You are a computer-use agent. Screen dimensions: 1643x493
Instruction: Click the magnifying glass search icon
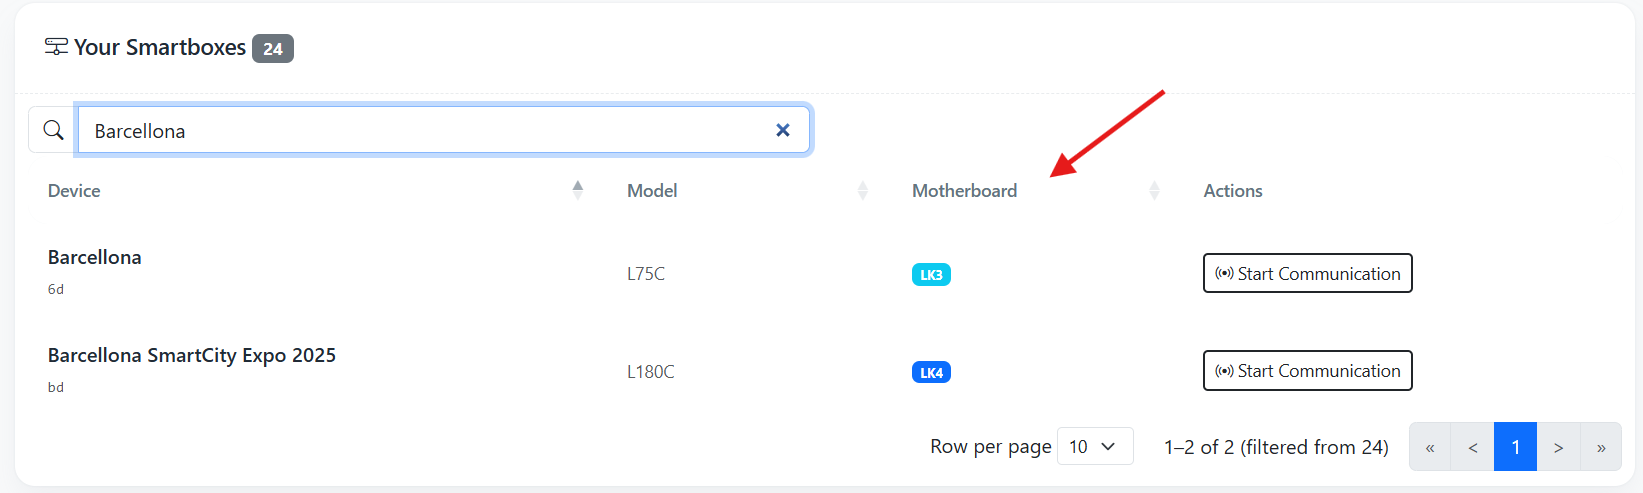point(53,130)
